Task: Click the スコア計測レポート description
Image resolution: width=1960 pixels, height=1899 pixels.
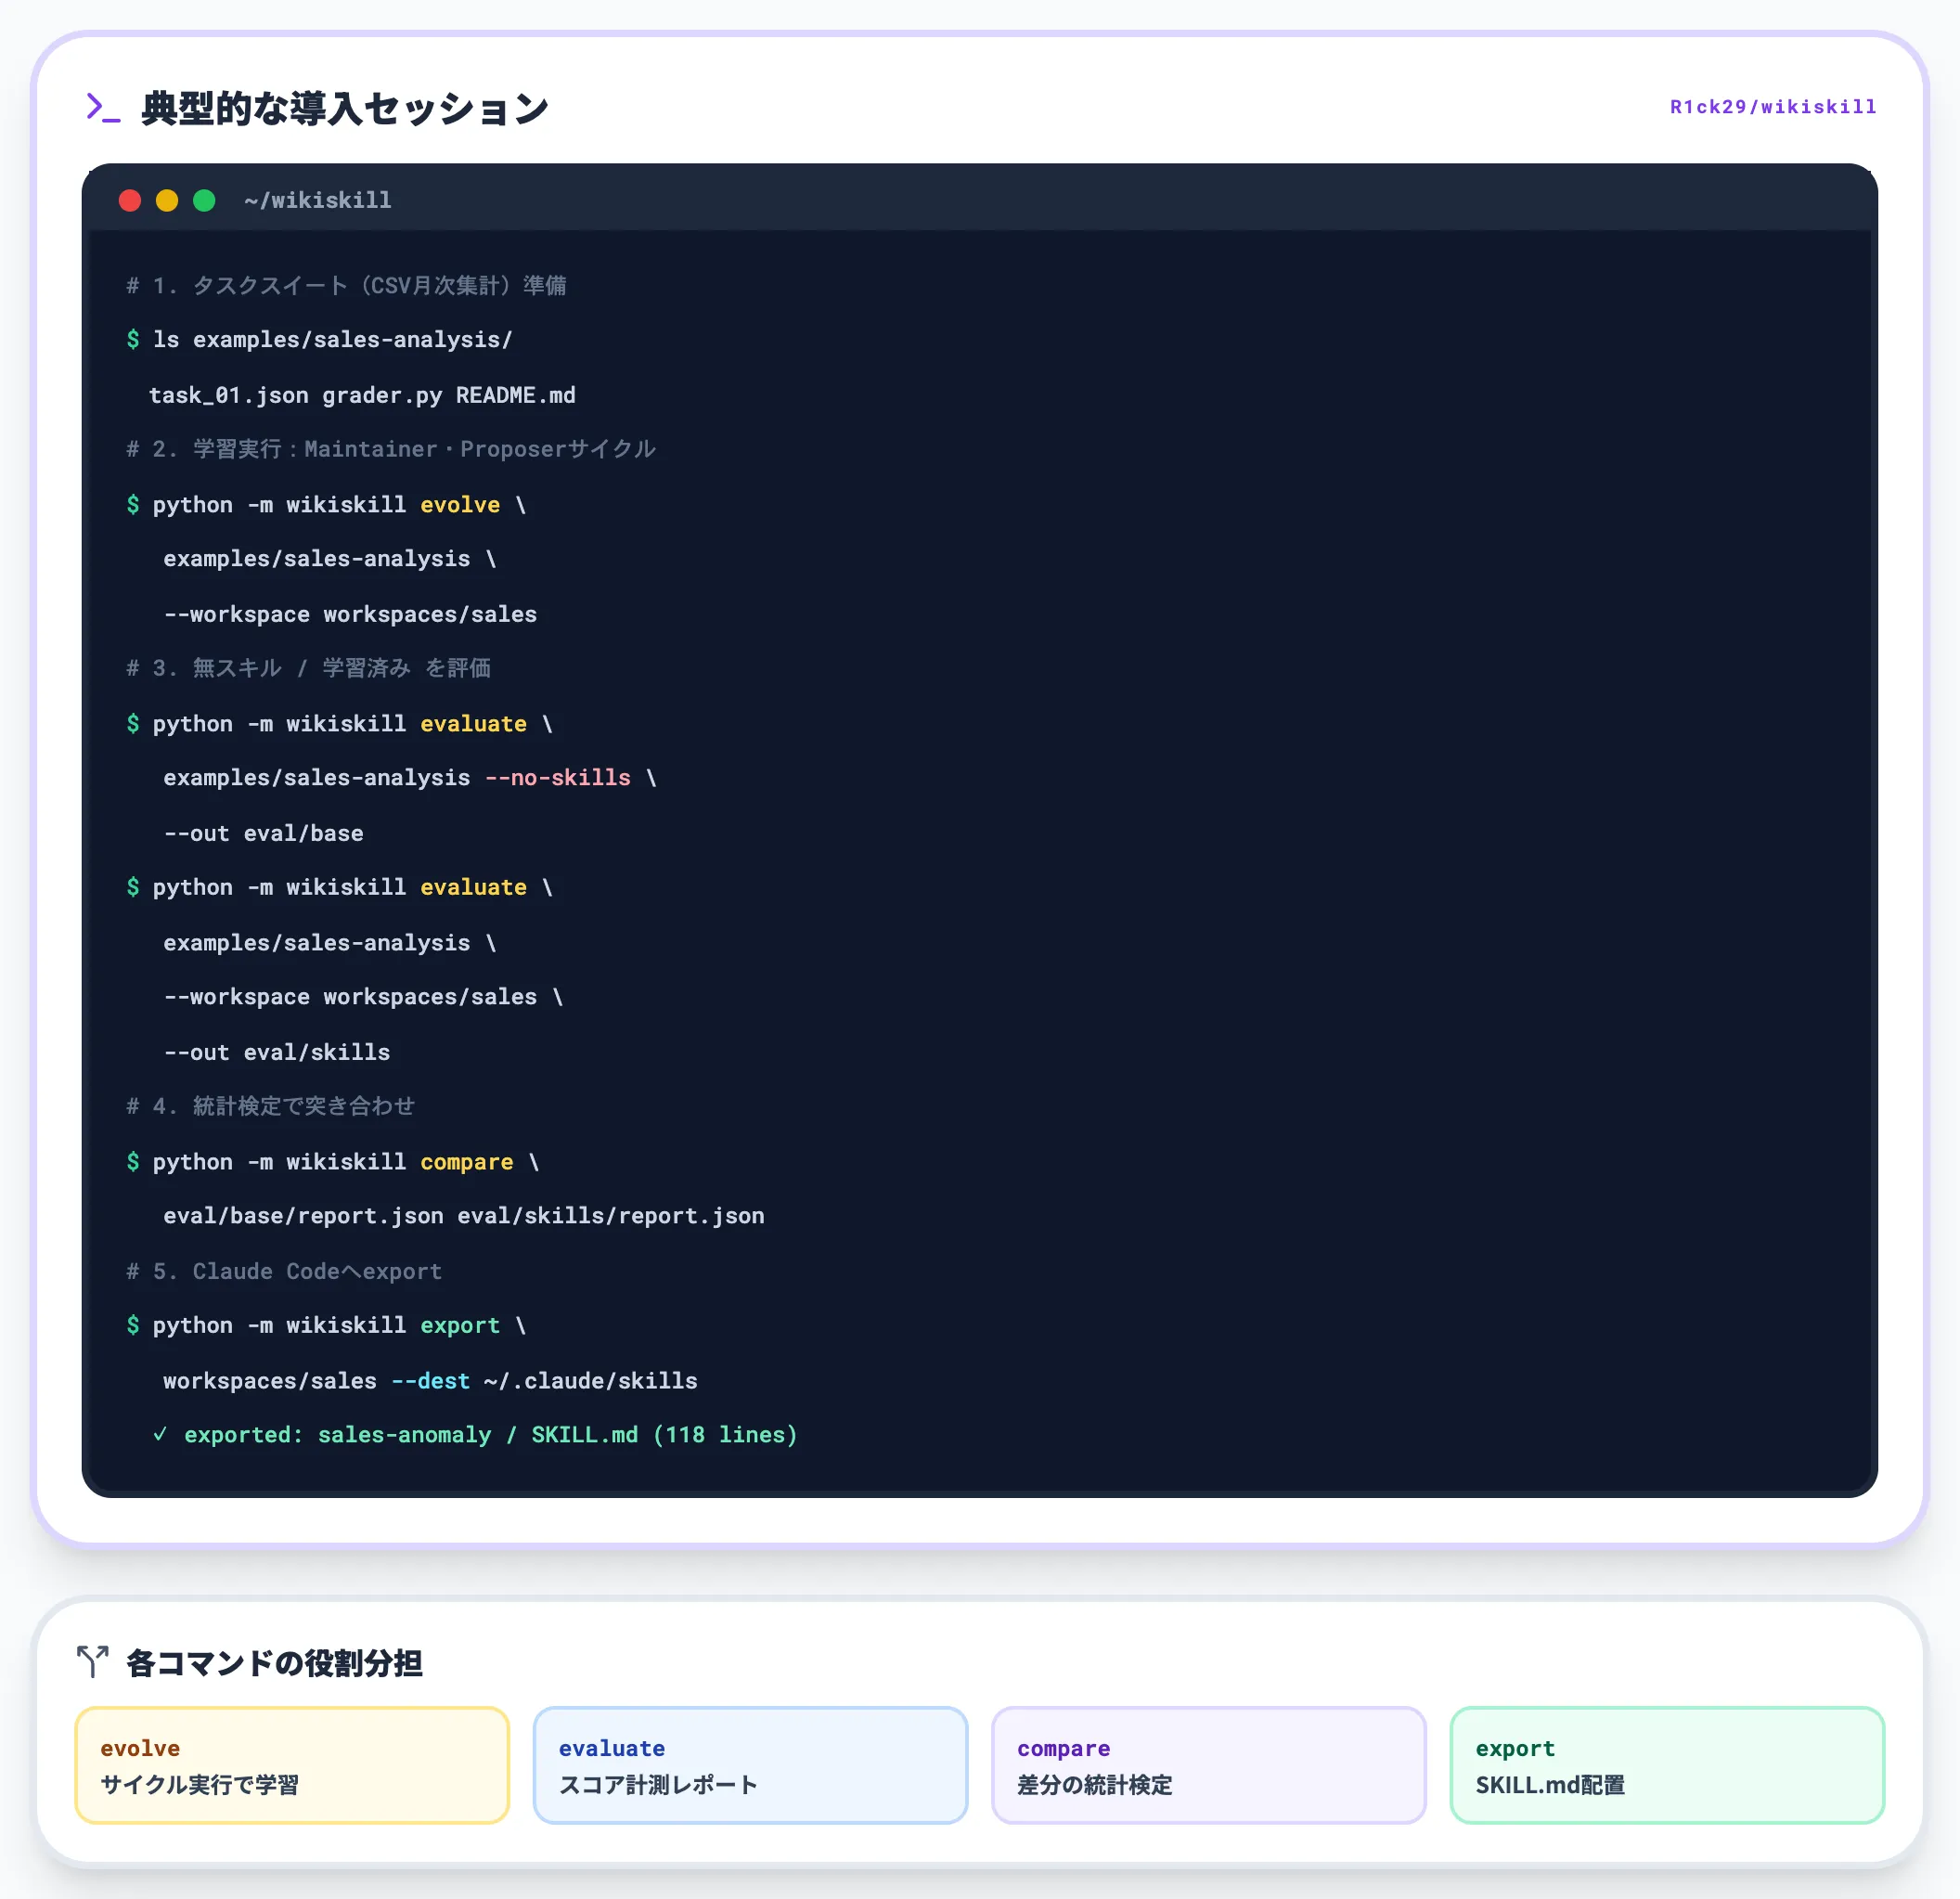Action: pyautogui.click(x=658, y=1785)
